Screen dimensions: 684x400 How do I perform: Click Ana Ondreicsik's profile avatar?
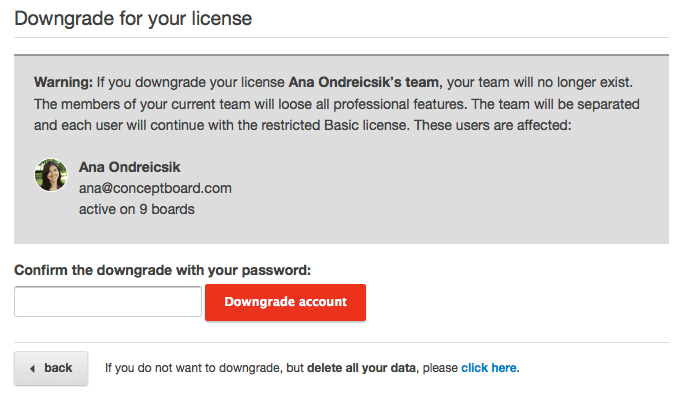(51, 175)
